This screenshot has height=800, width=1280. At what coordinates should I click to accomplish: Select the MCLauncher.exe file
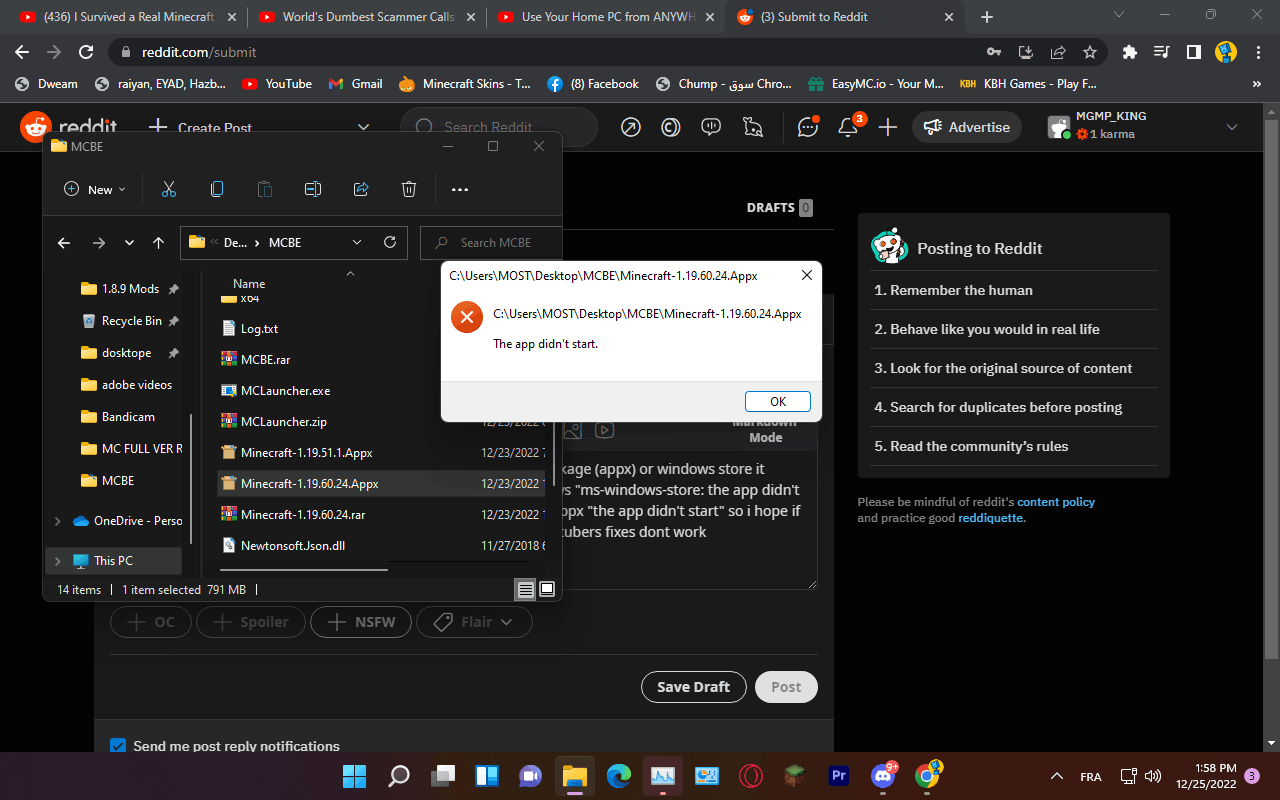pos(285,391)
